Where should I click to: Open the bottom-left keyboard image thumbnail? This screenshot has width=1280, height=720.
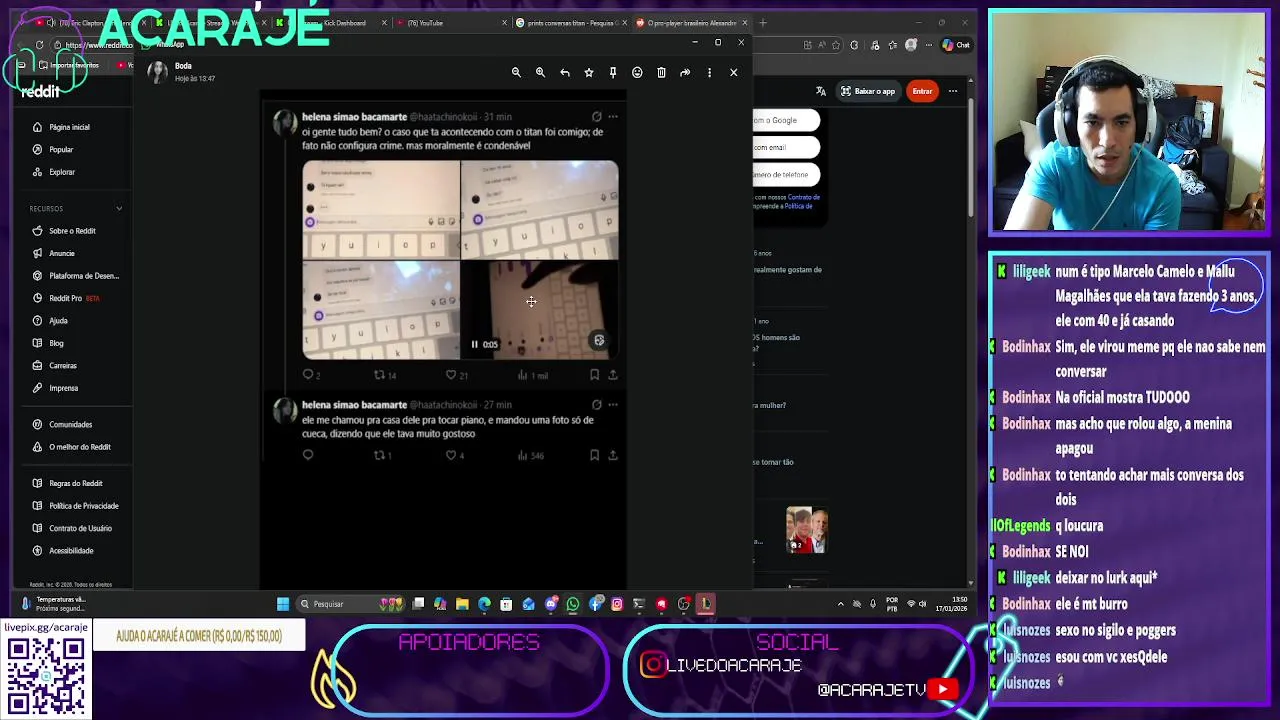pos(381,310)
